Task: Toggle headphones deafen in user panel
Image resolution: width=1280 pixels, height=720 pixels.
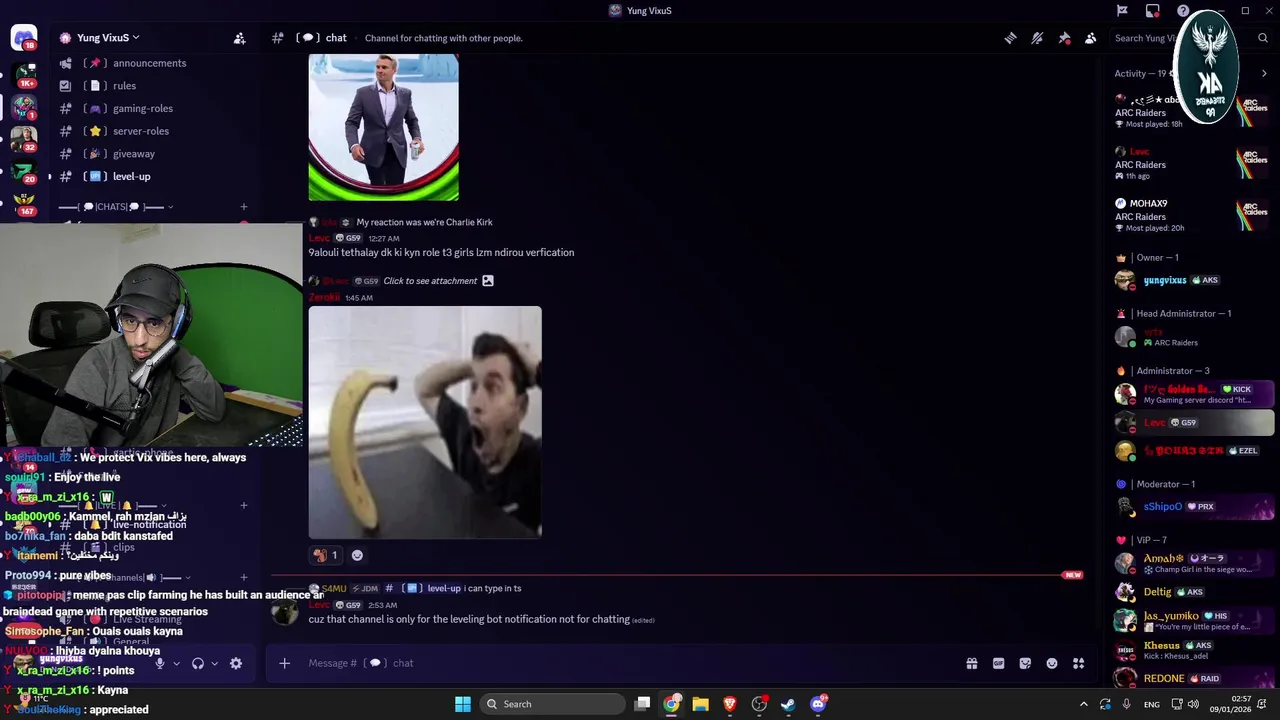Action: click(x=198, y=663)
